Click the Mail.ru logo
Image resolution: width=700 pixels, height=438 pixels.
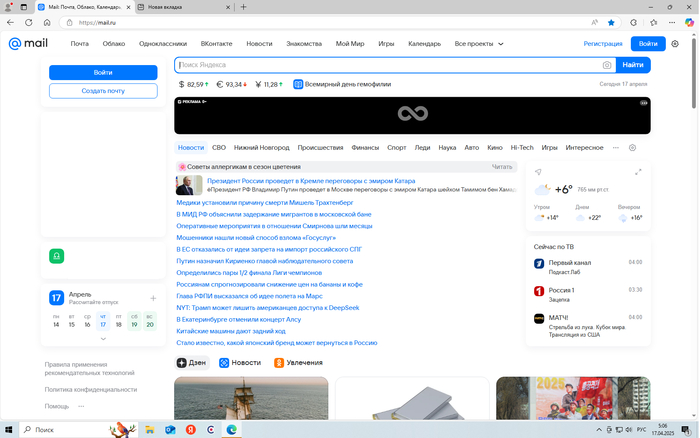pyautogui.click(x=28, y=43)
